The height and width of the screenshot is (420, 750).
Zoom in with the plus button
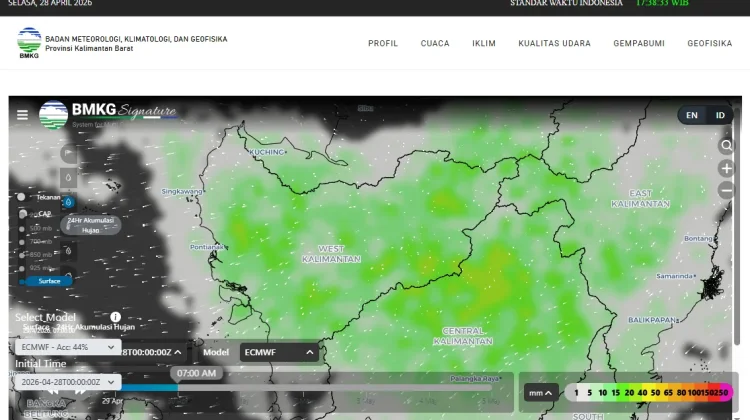(726, 168)
